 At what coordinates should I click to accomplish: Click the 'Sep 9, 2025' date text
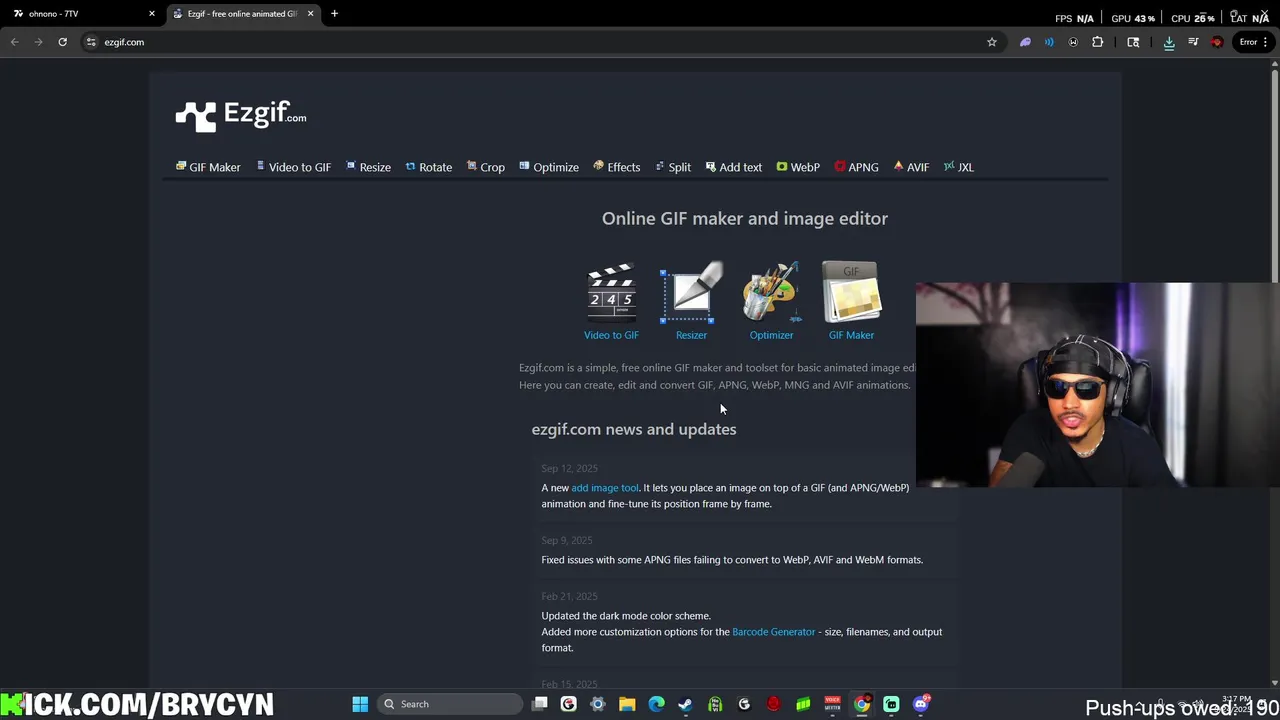(567, 540)
